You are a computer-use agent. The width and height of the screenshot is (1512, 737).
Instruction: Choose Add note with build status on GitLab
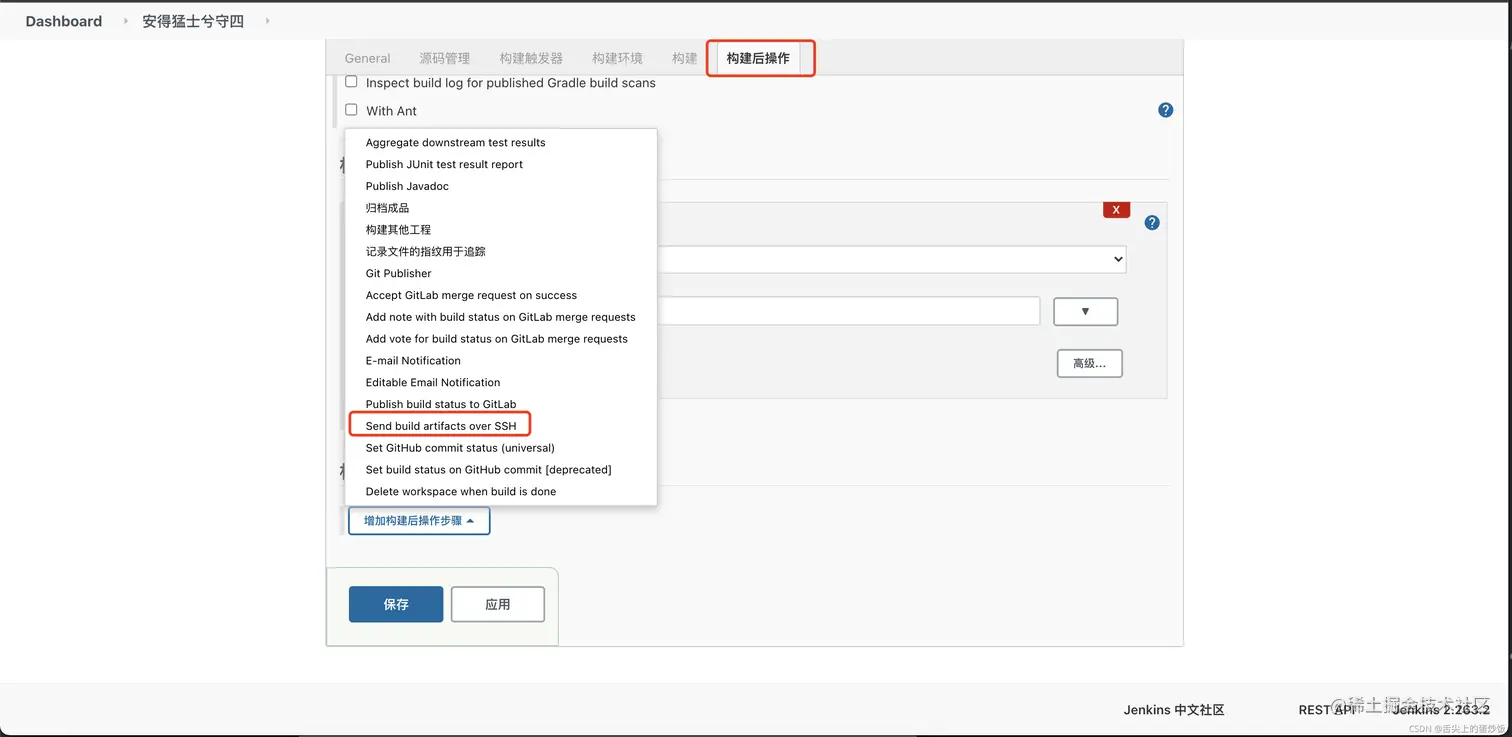pos(501,317)
